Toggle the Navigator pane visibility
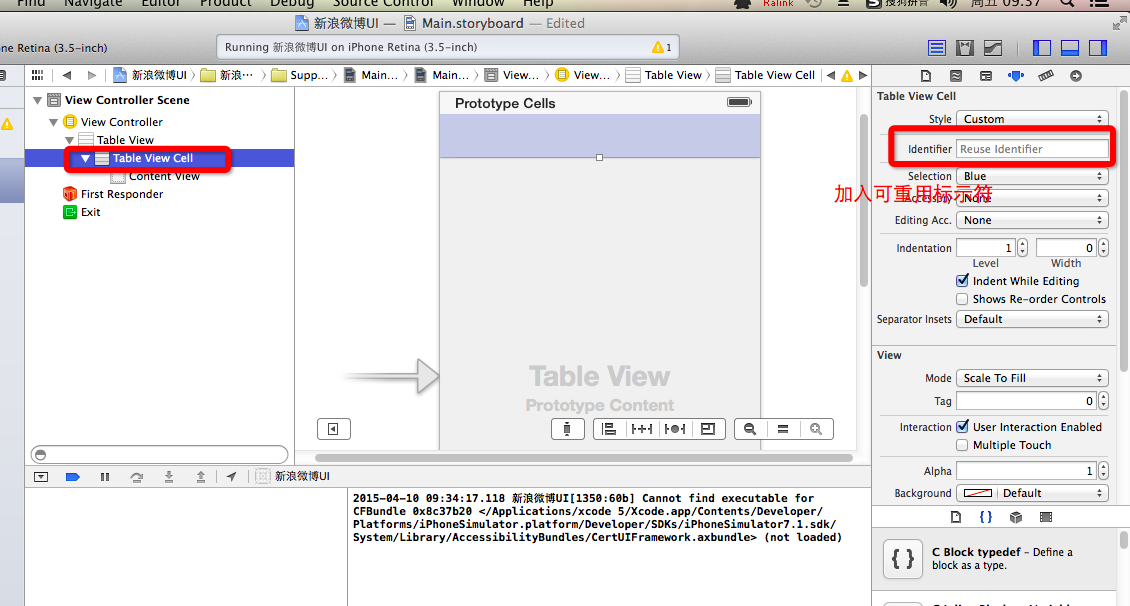Viewport: 1130px width, 606px height. (x=1041, y=48)
